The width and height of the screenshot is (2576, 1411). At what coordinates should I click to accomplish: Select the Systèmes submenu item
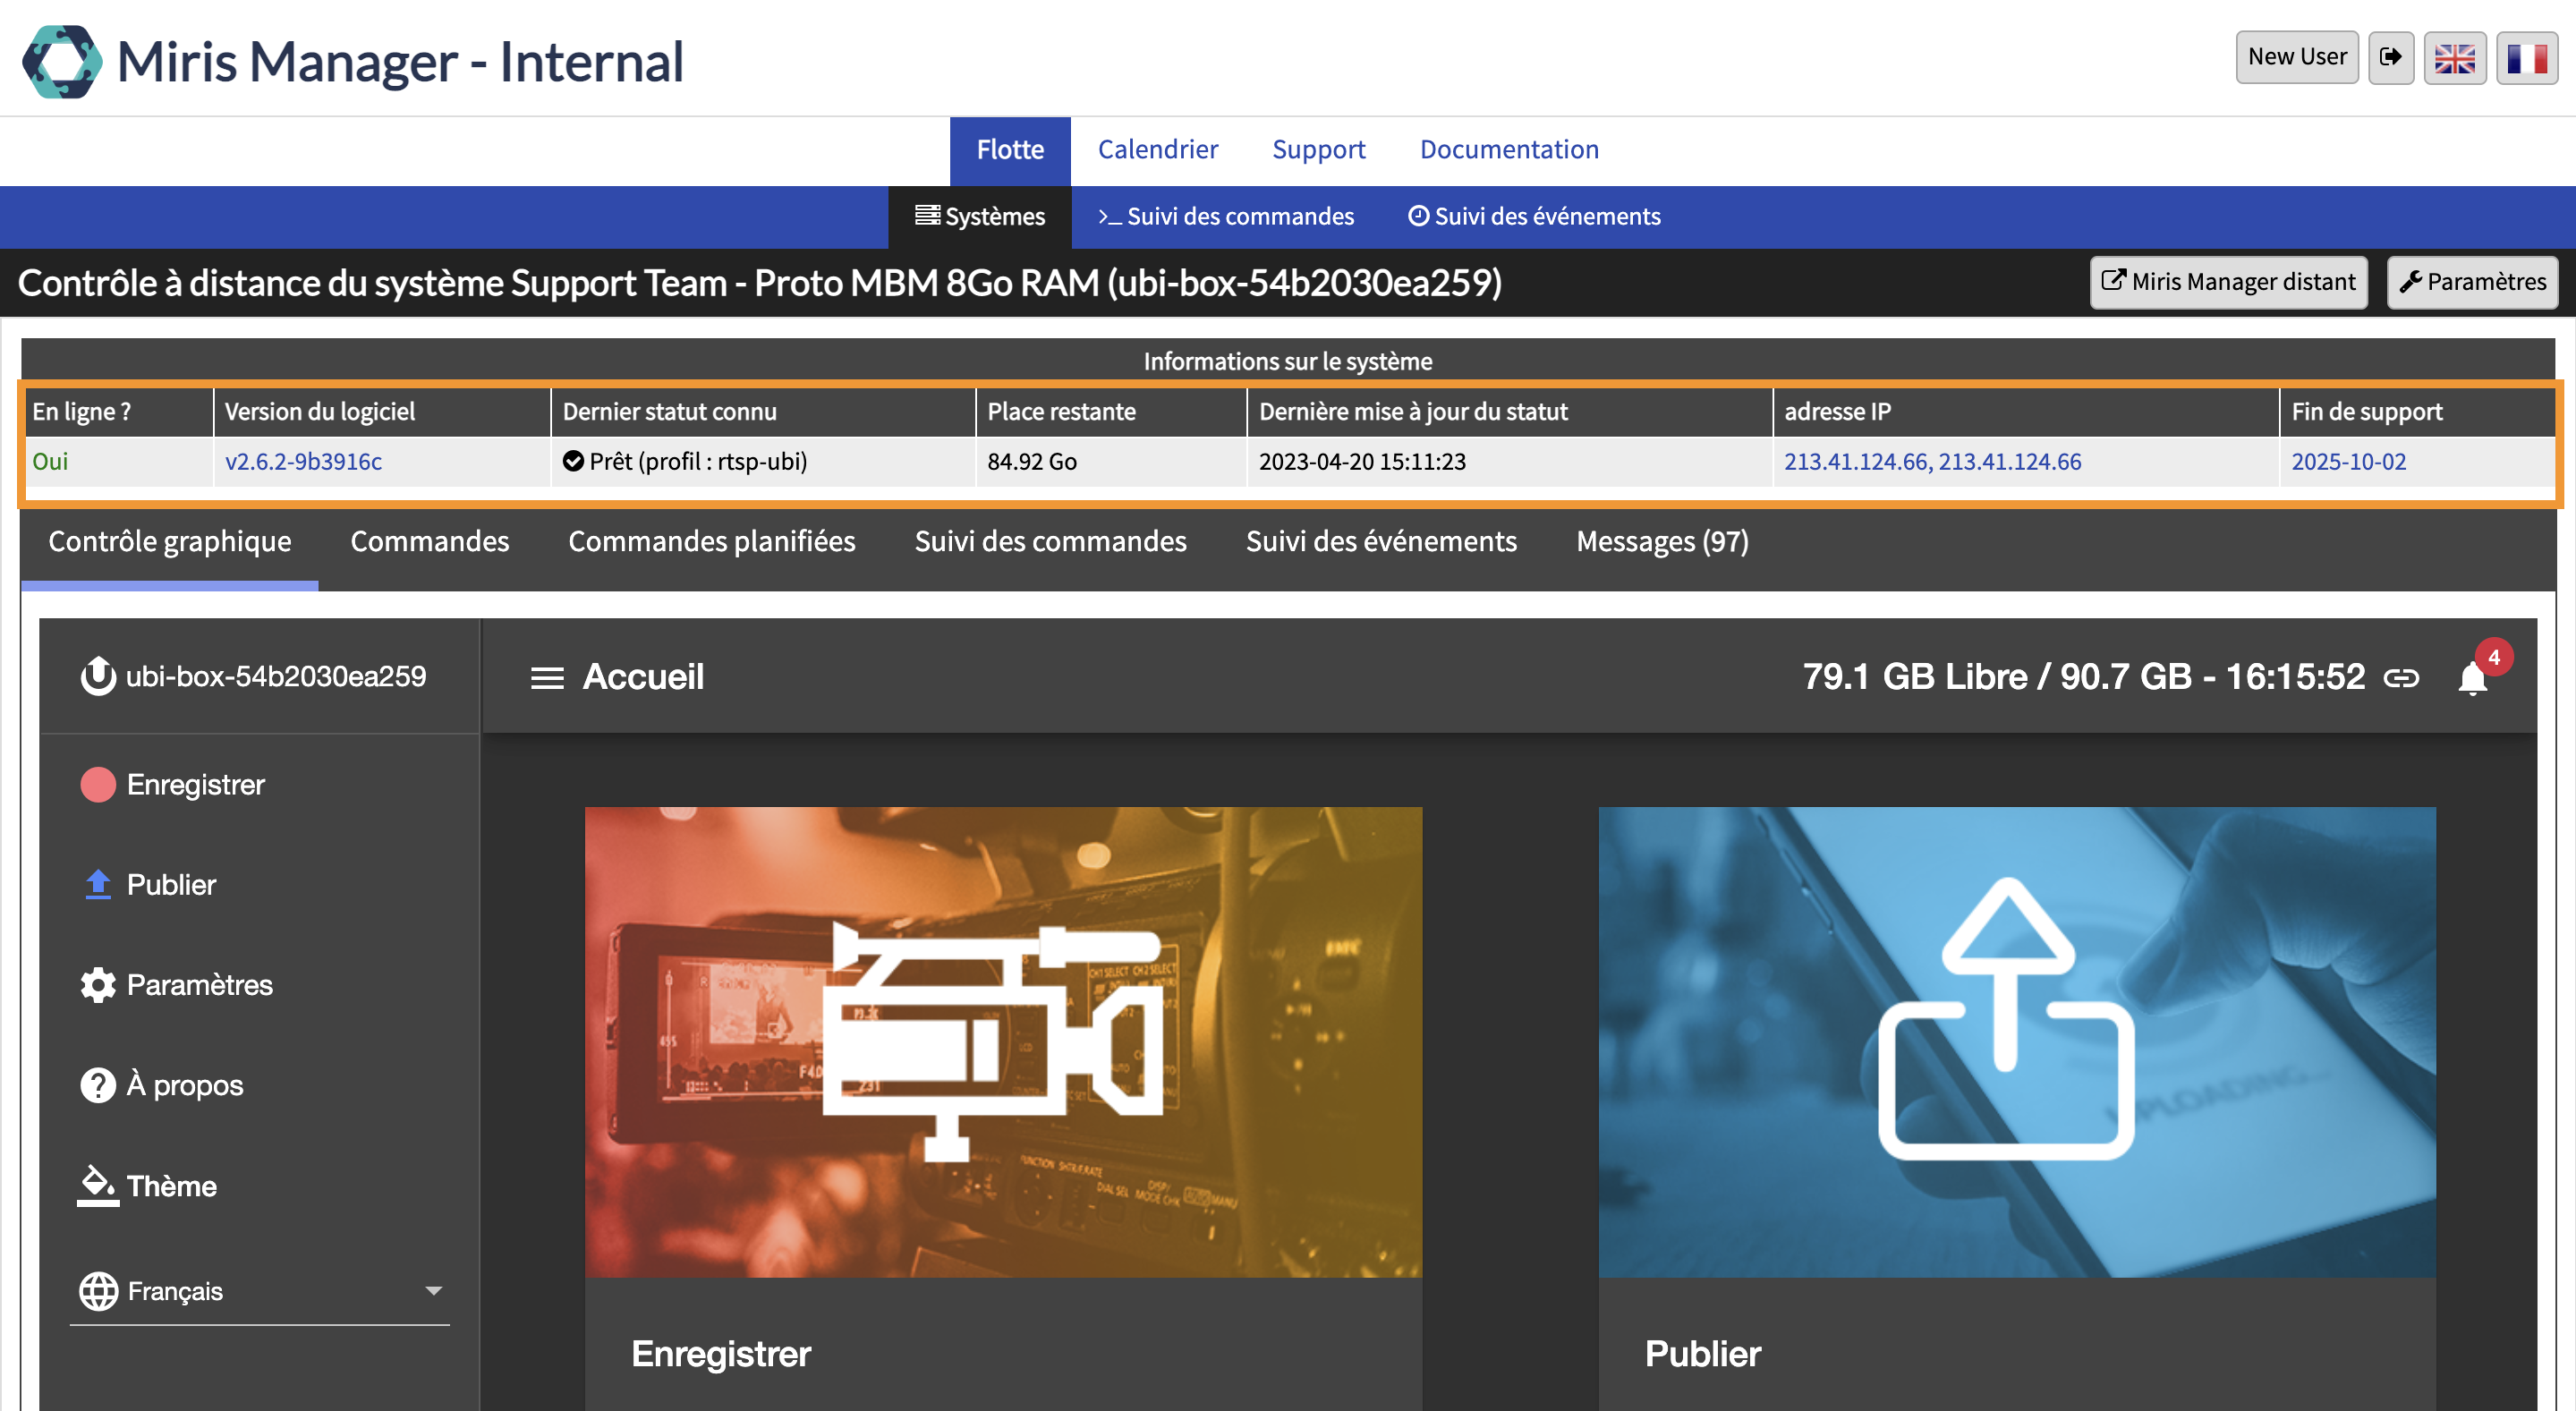click(980, 216)
